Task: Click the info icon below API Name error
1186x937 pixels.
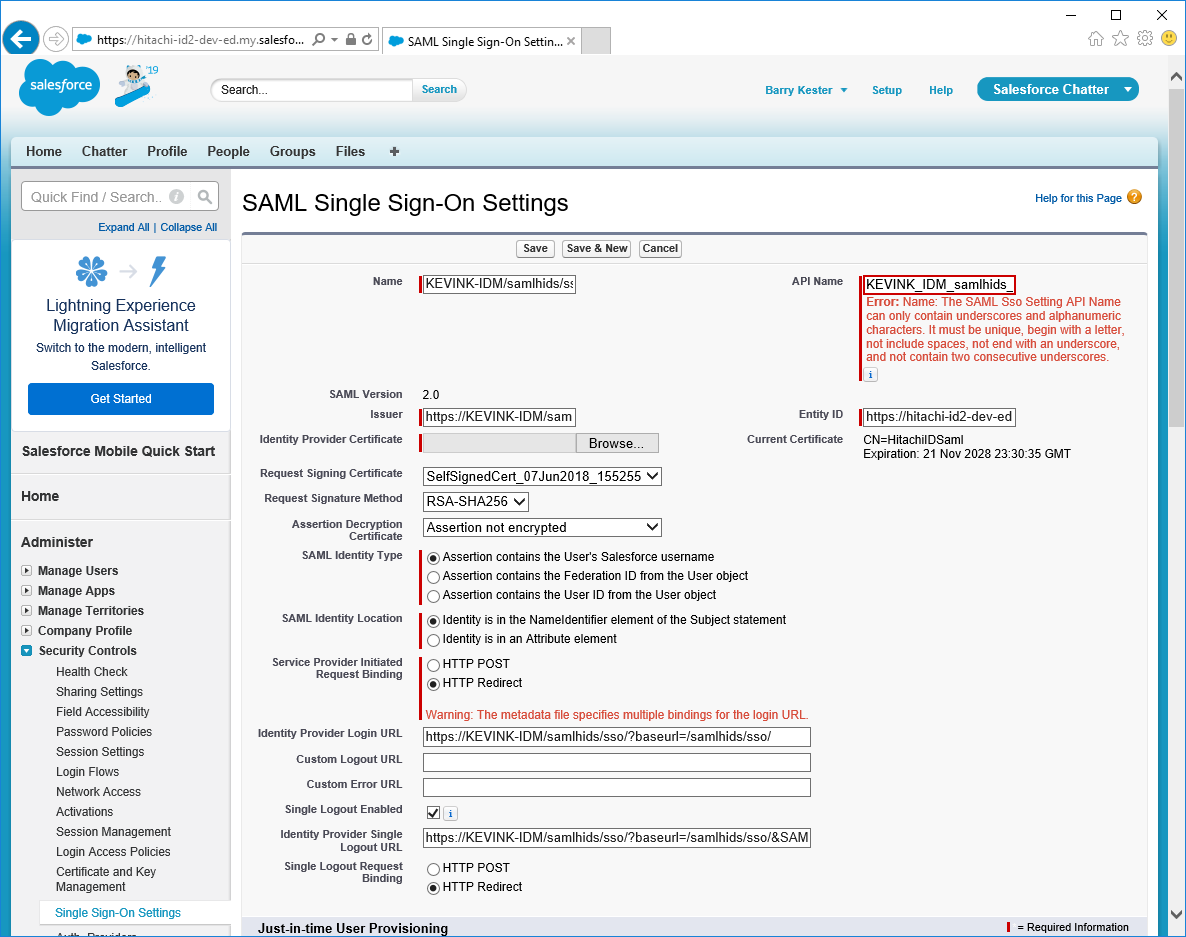Action: coord(870,374)
